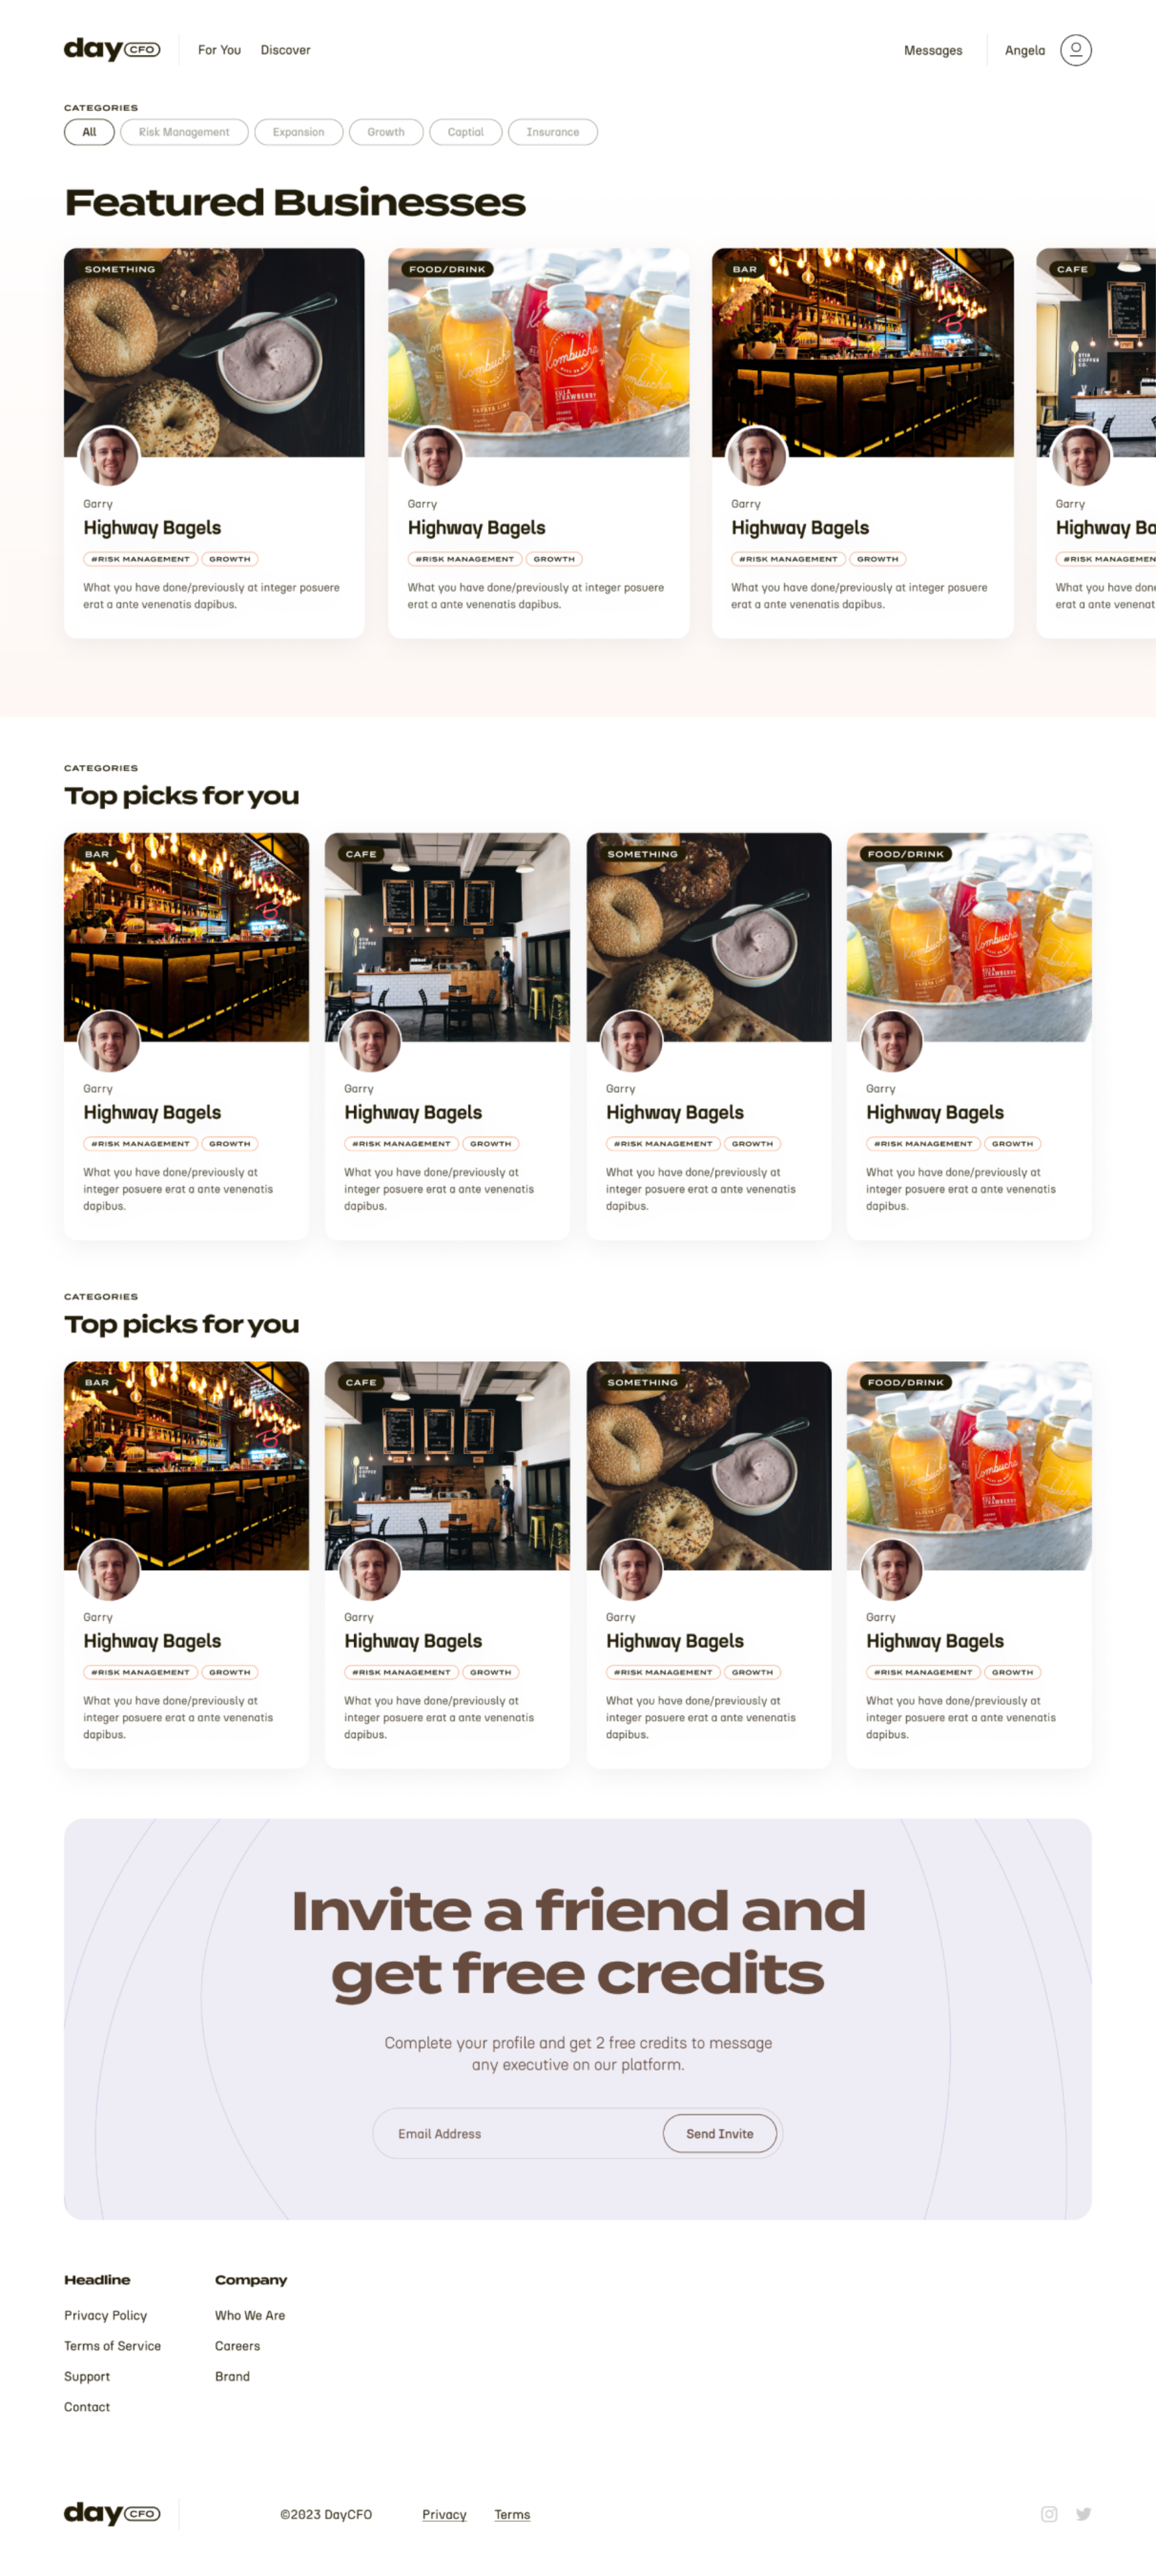Open the For You tab
Screen dimensions: 1156x2576
[219, 50]
